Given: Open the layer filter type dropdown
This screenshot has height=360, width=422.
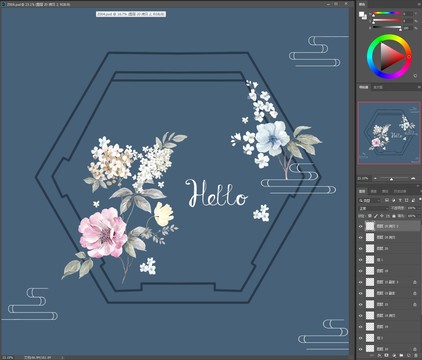Looking at the screenshot, I should [369, 200].
